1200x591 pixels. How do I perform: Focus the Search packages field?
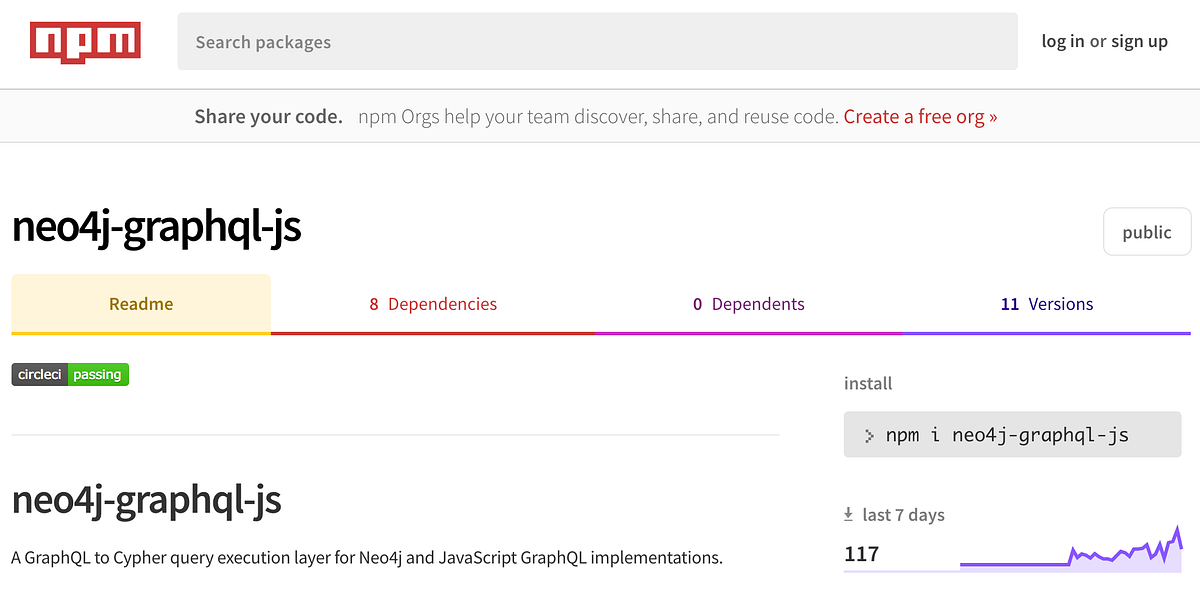(597, 42)
